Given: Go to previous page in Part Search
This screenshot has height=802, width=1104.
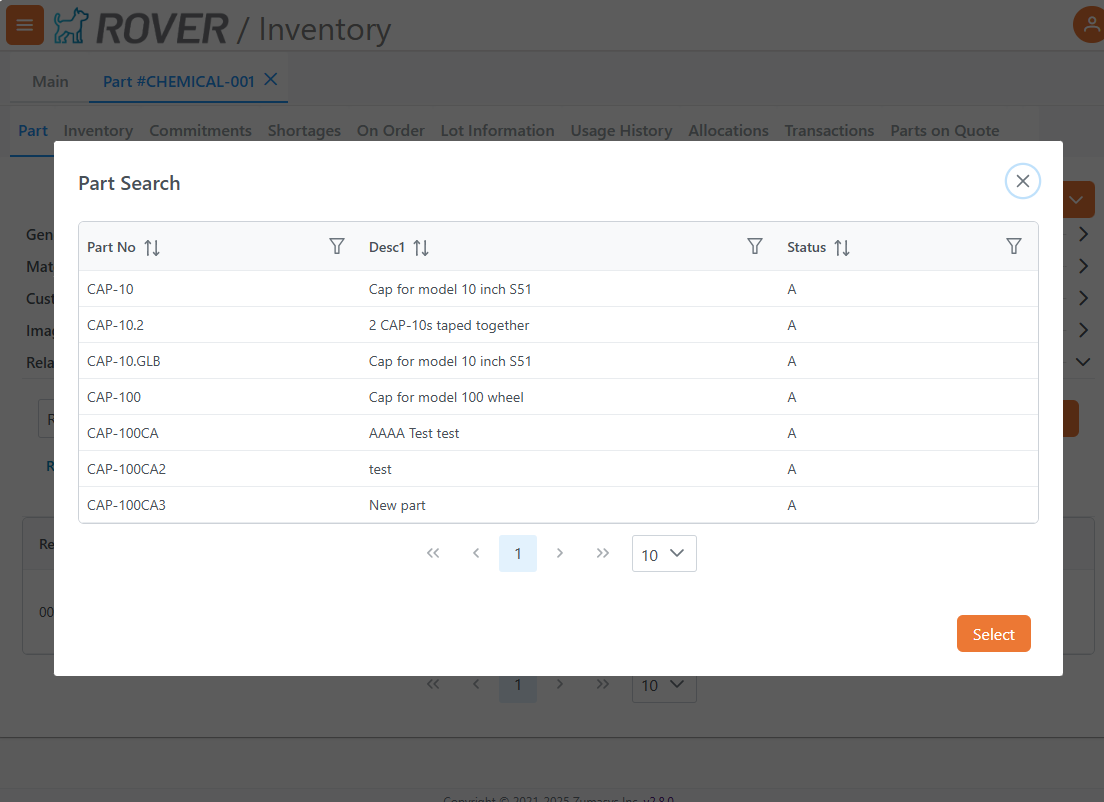Looking at the screenshot, I should pyautogui.click(x=476, y=554).
